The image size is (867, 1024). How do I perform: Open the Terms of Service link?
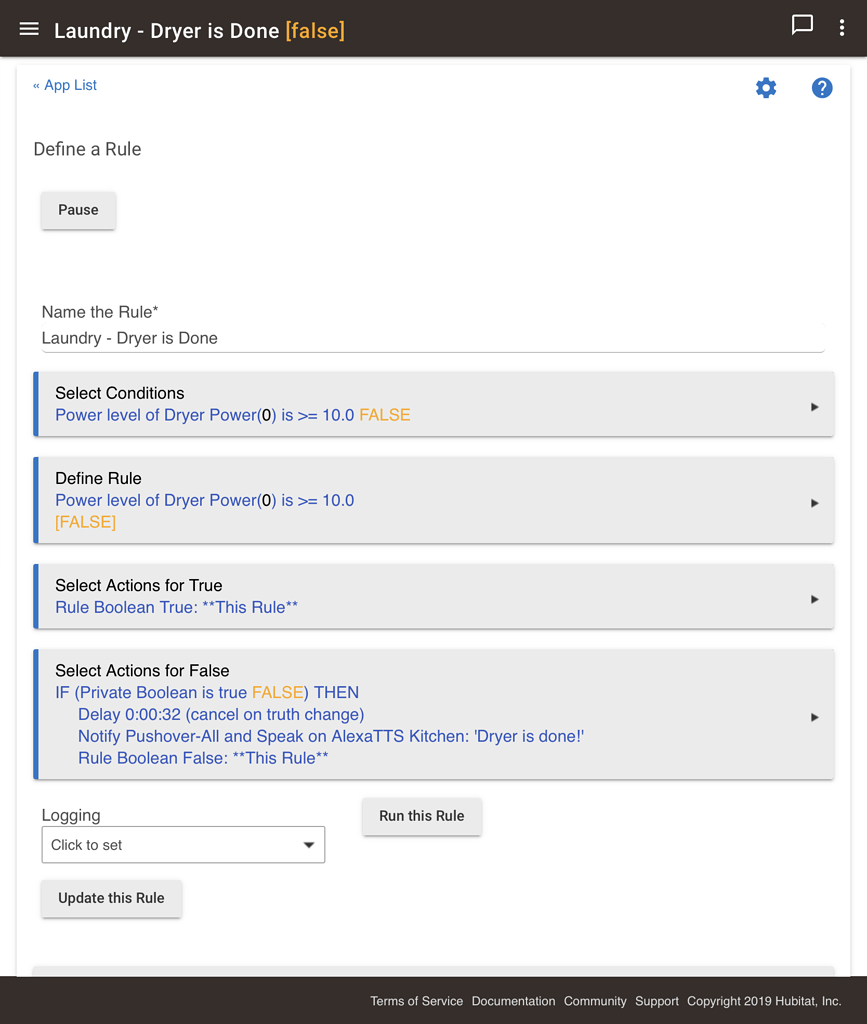tap(416, 1001)
